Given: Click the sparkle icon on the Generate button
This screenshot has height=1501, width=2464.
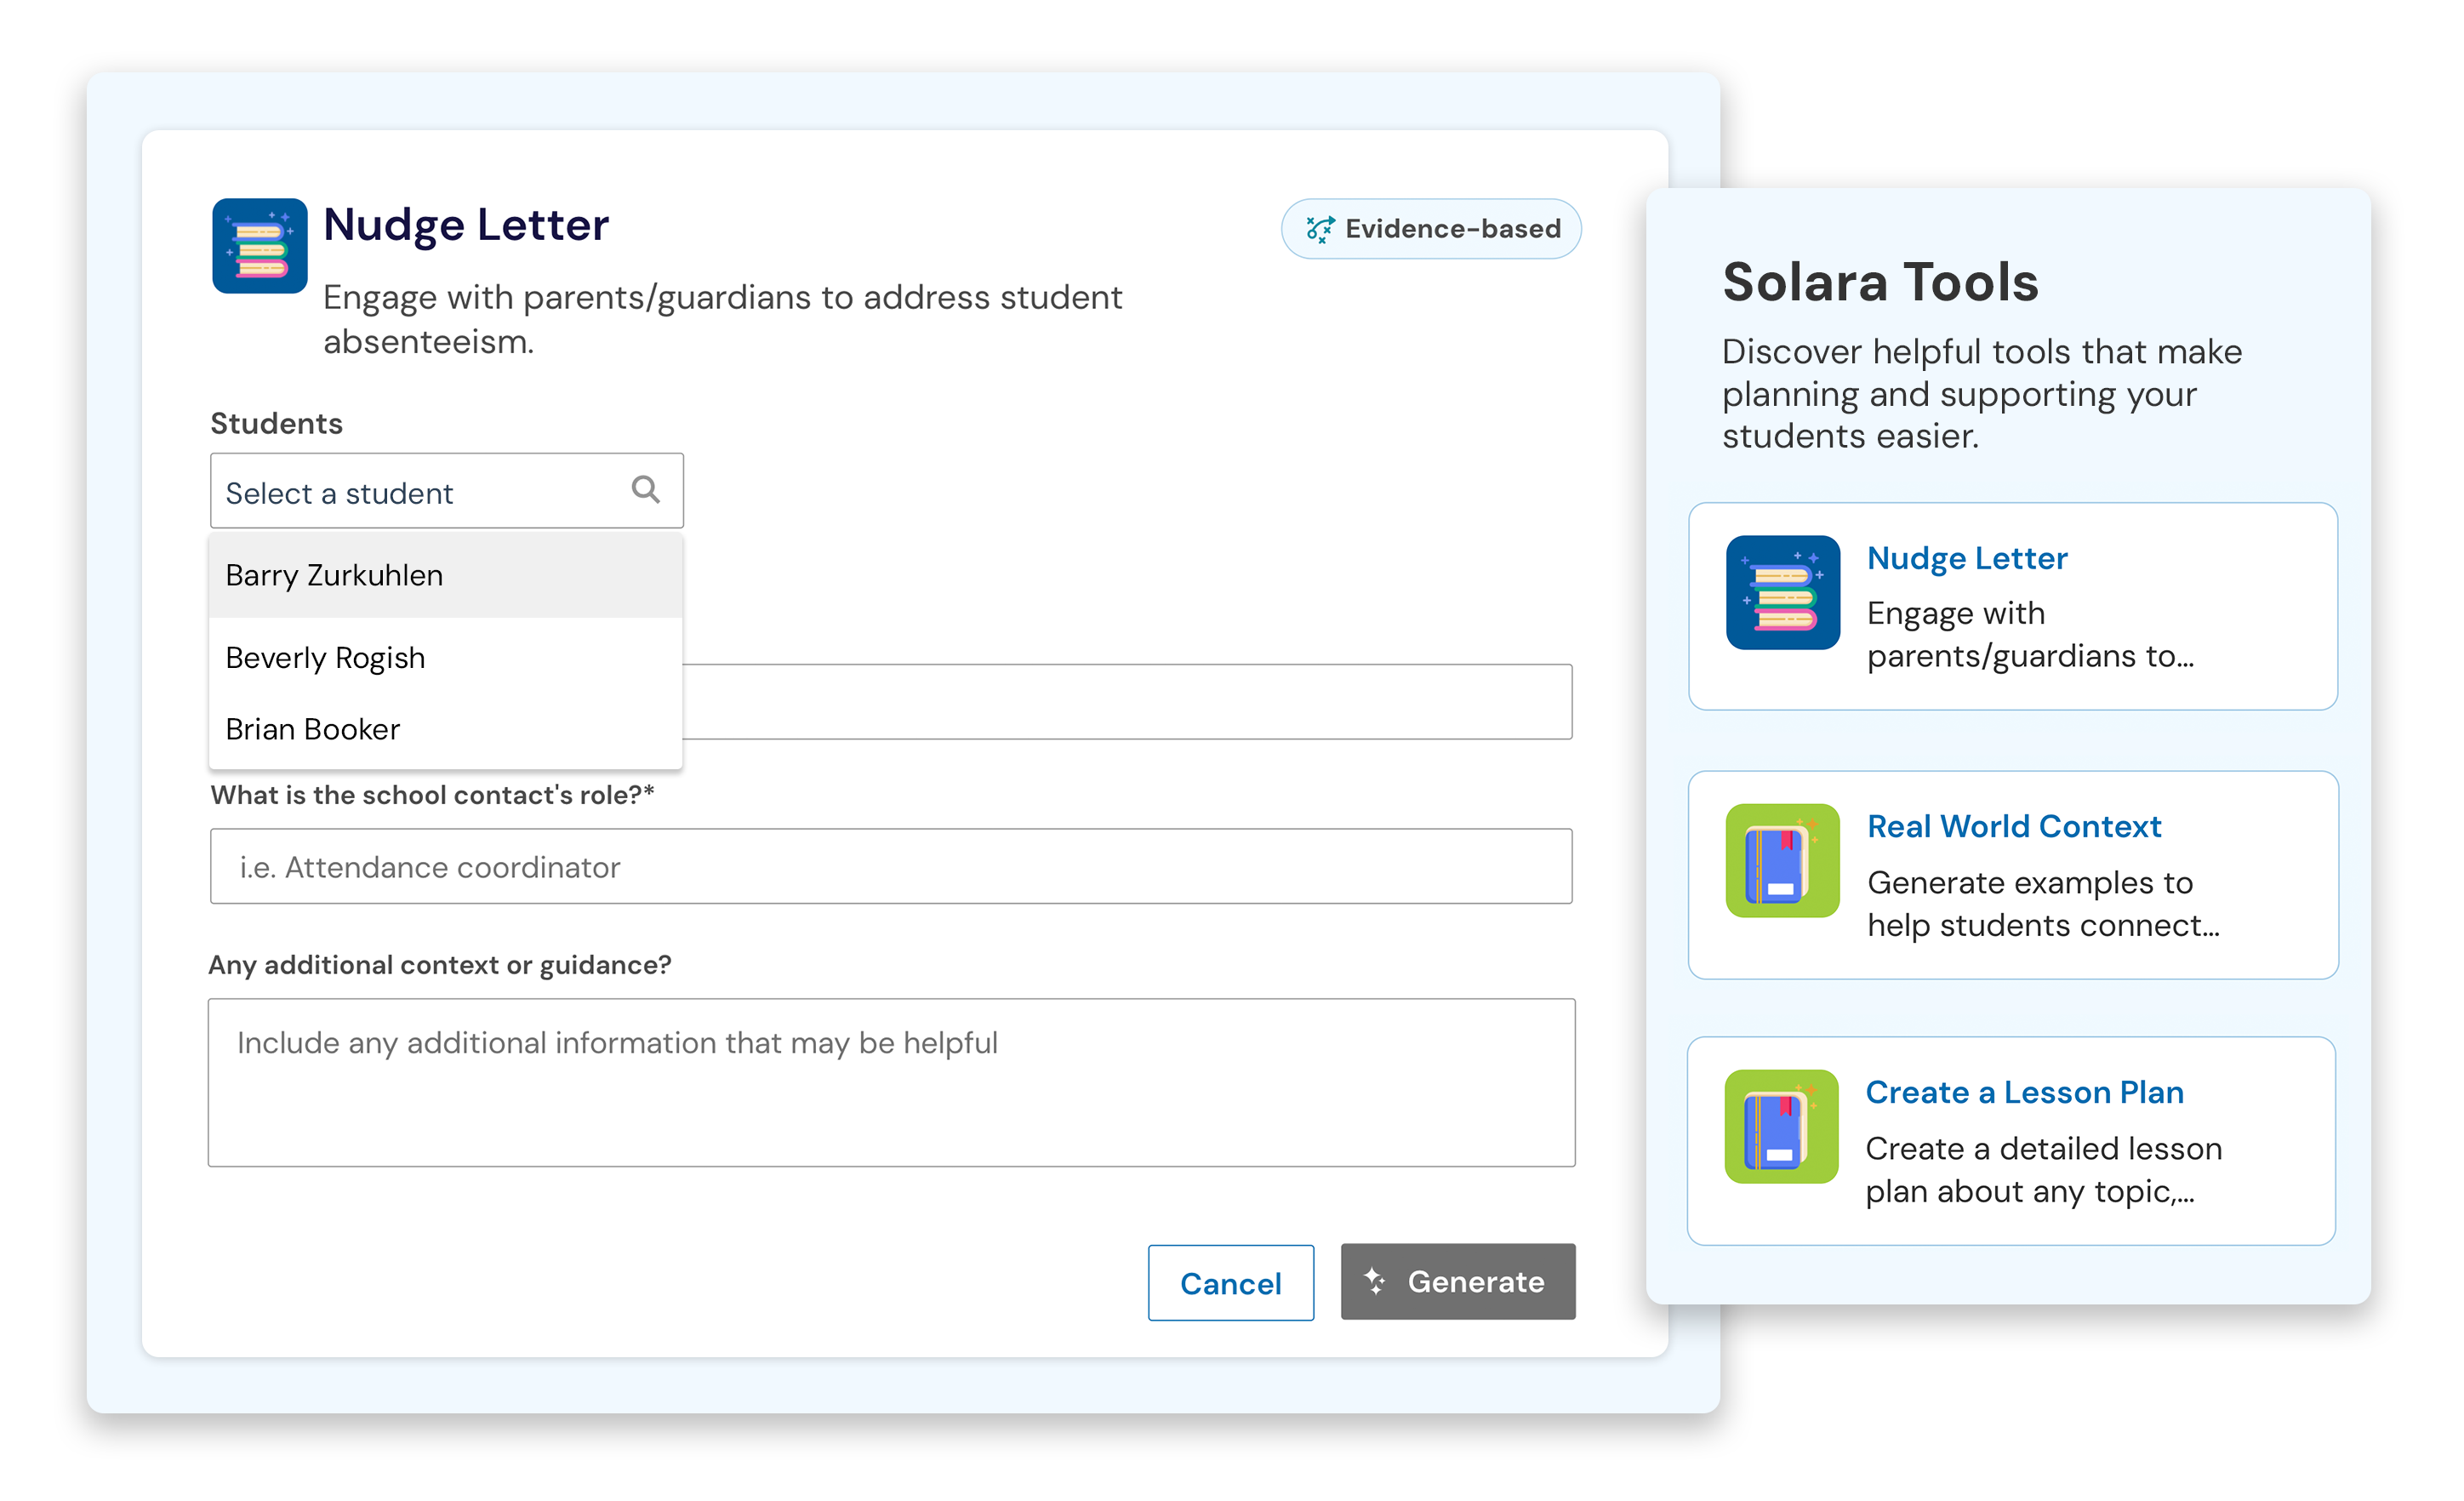Looking at the screenshot, I should (1375, 1281).
